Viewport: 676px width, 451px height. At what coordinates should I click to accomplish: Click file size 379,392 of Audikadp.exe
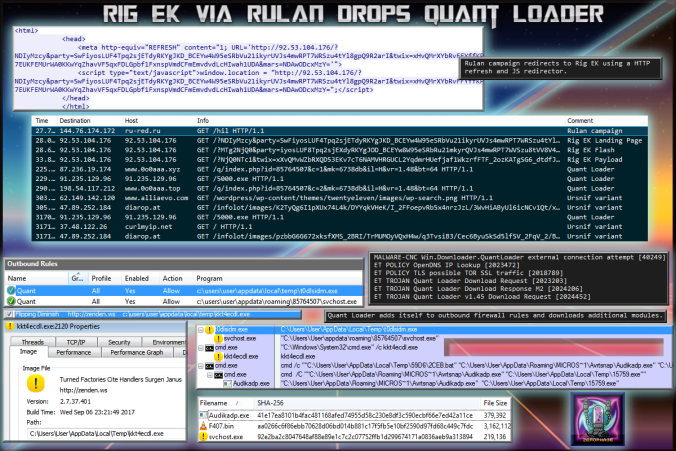tap(495, 415)
